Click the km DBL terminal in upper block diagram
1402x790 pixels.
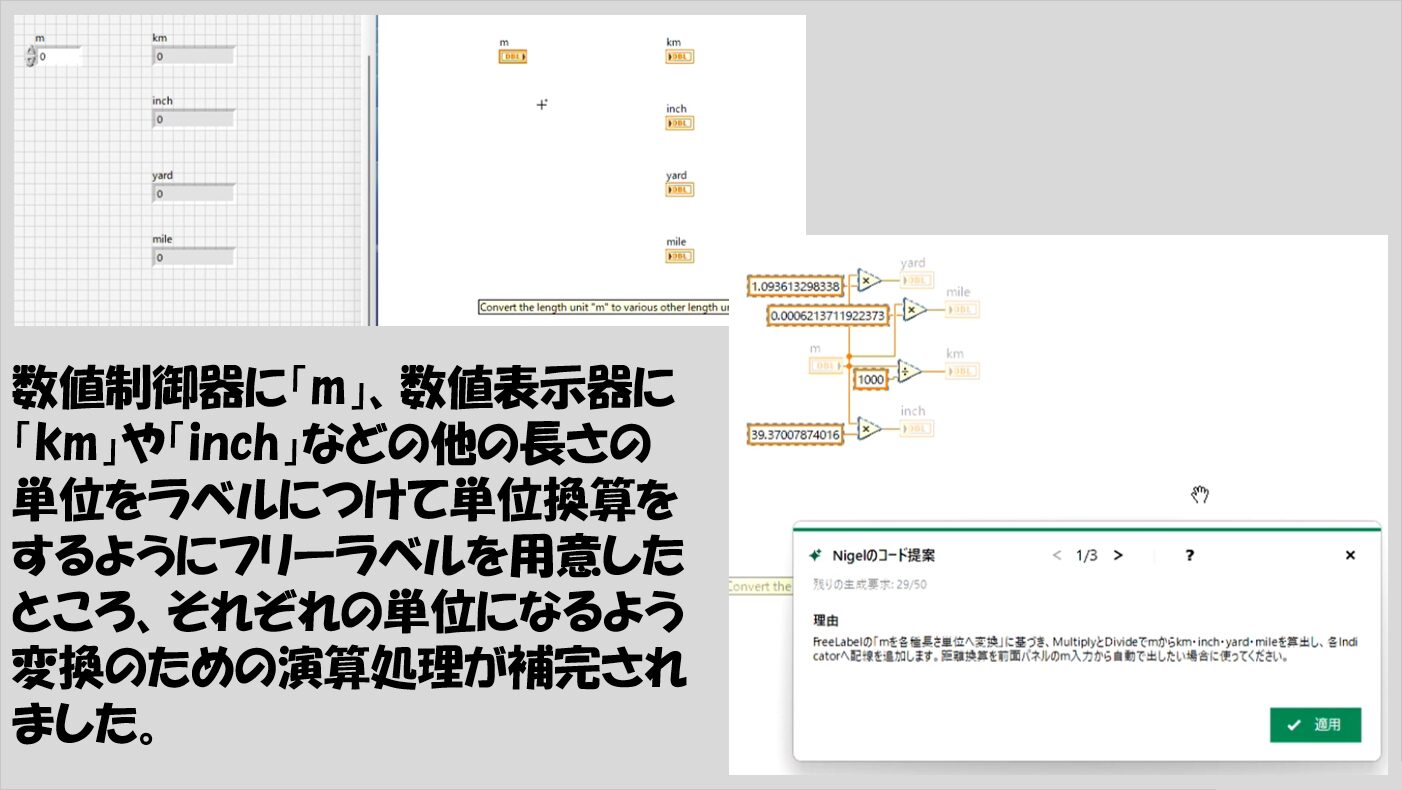679,57
